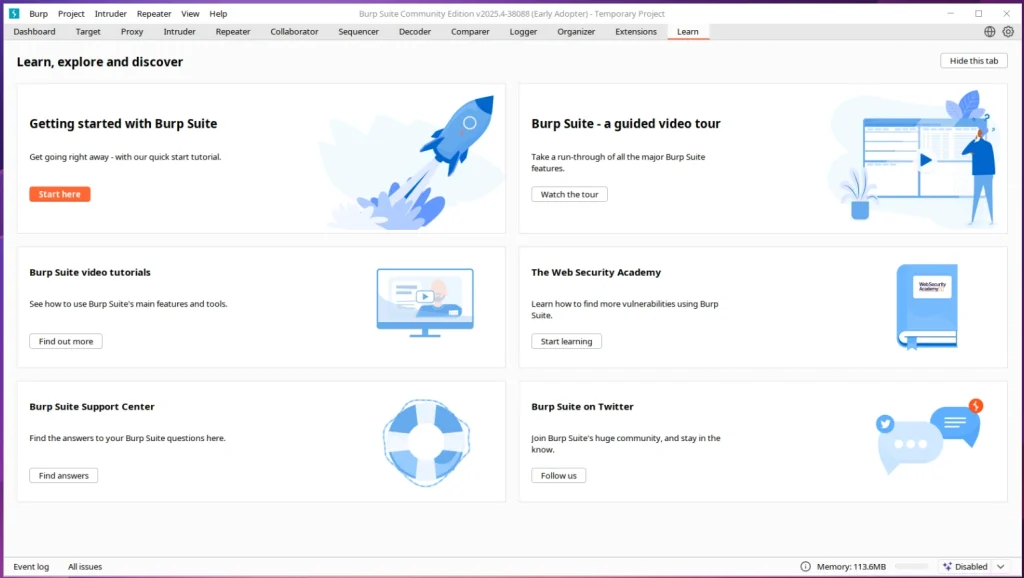Switch to the Logger tab
The height and width of the screenshot is (578, 1024).
[x=523, y=31]
